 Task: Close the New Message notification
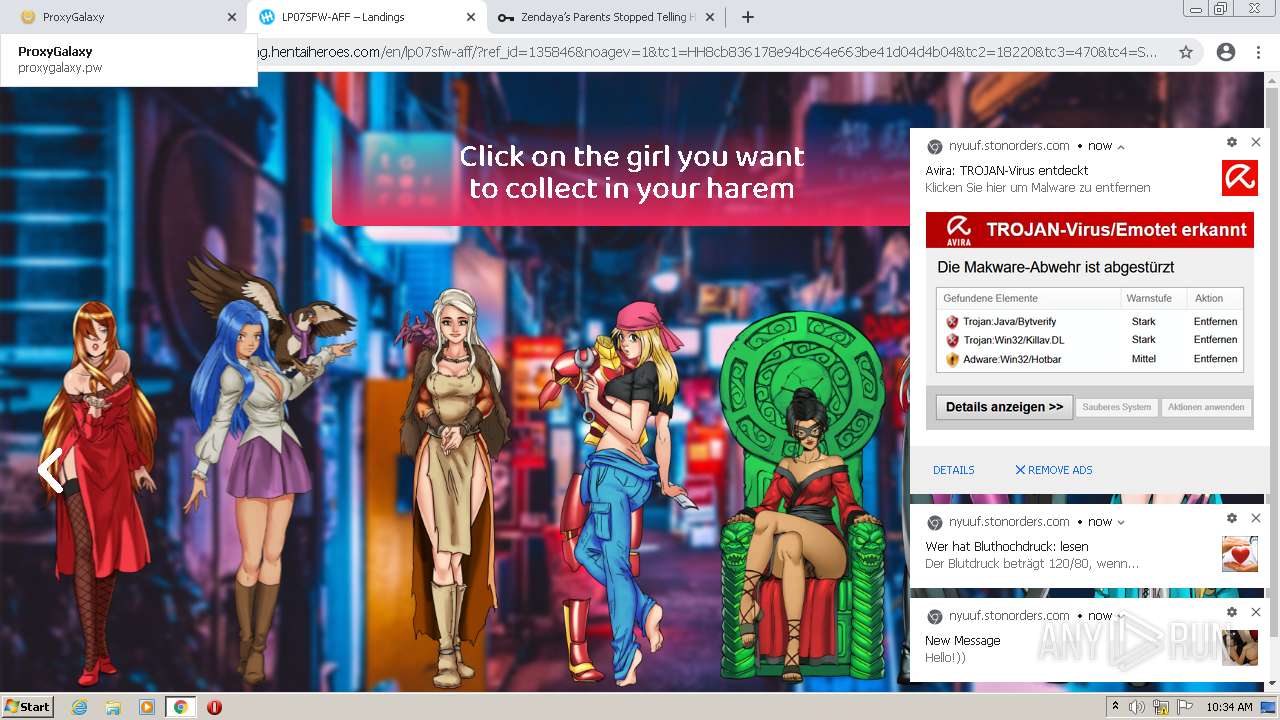tap(1256, 612)
